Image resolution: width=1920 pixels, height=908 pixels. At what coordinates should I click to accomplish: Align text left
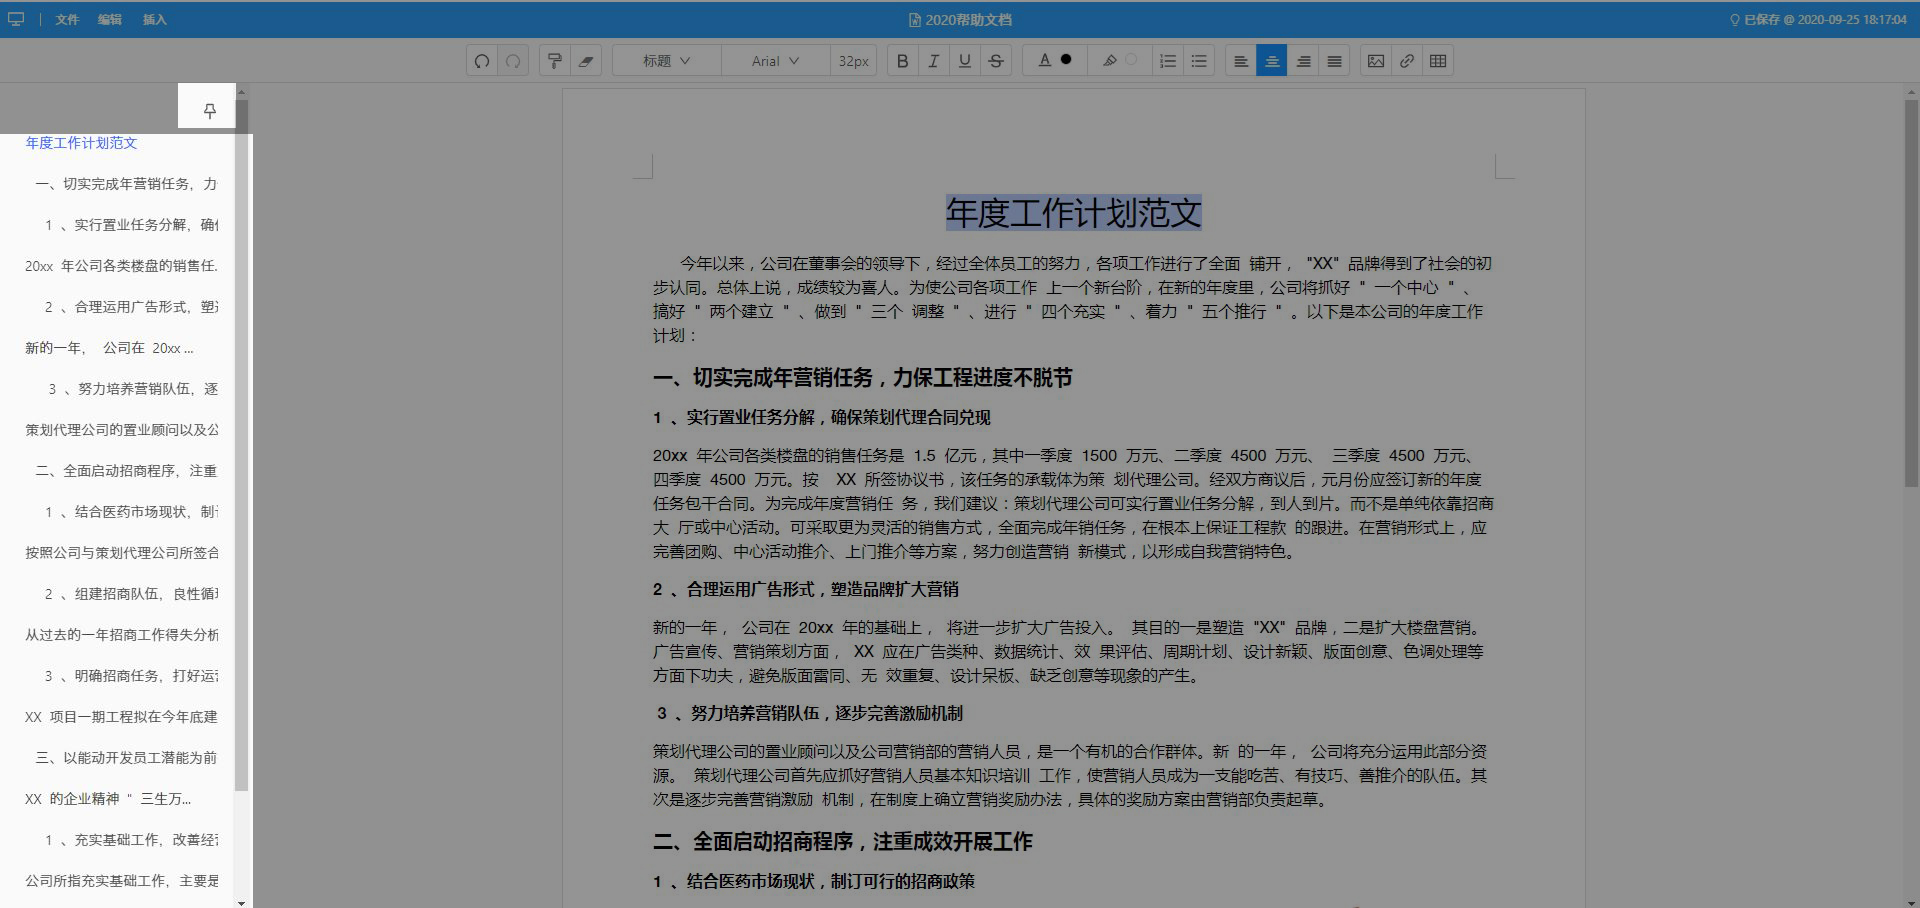[x=1241, y=61]
